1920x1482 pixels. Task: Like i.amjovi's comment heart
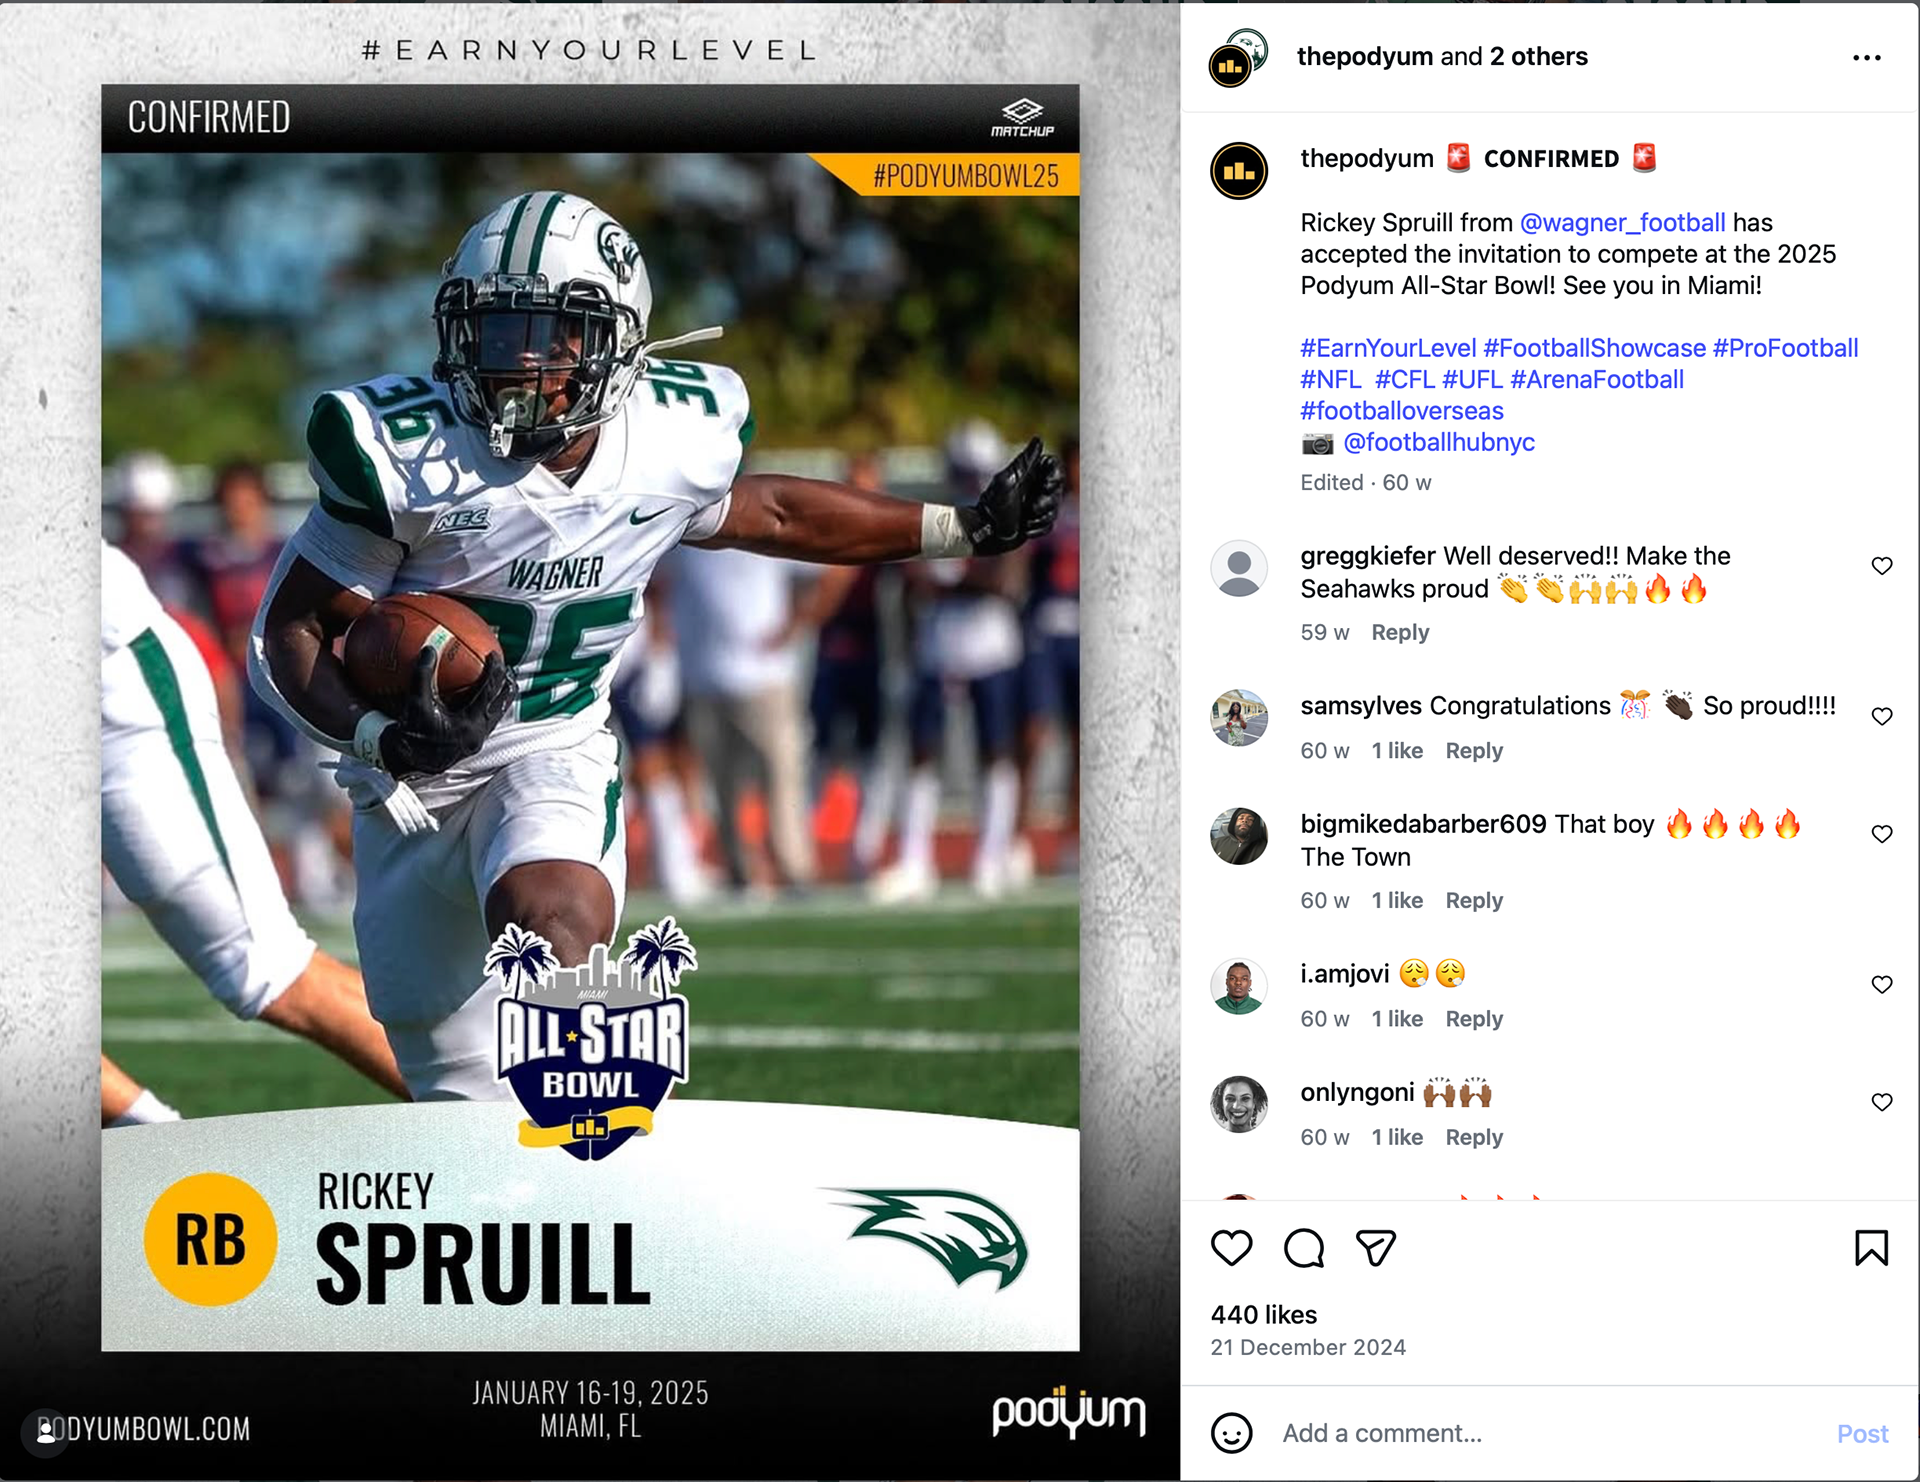[1882, 984]
